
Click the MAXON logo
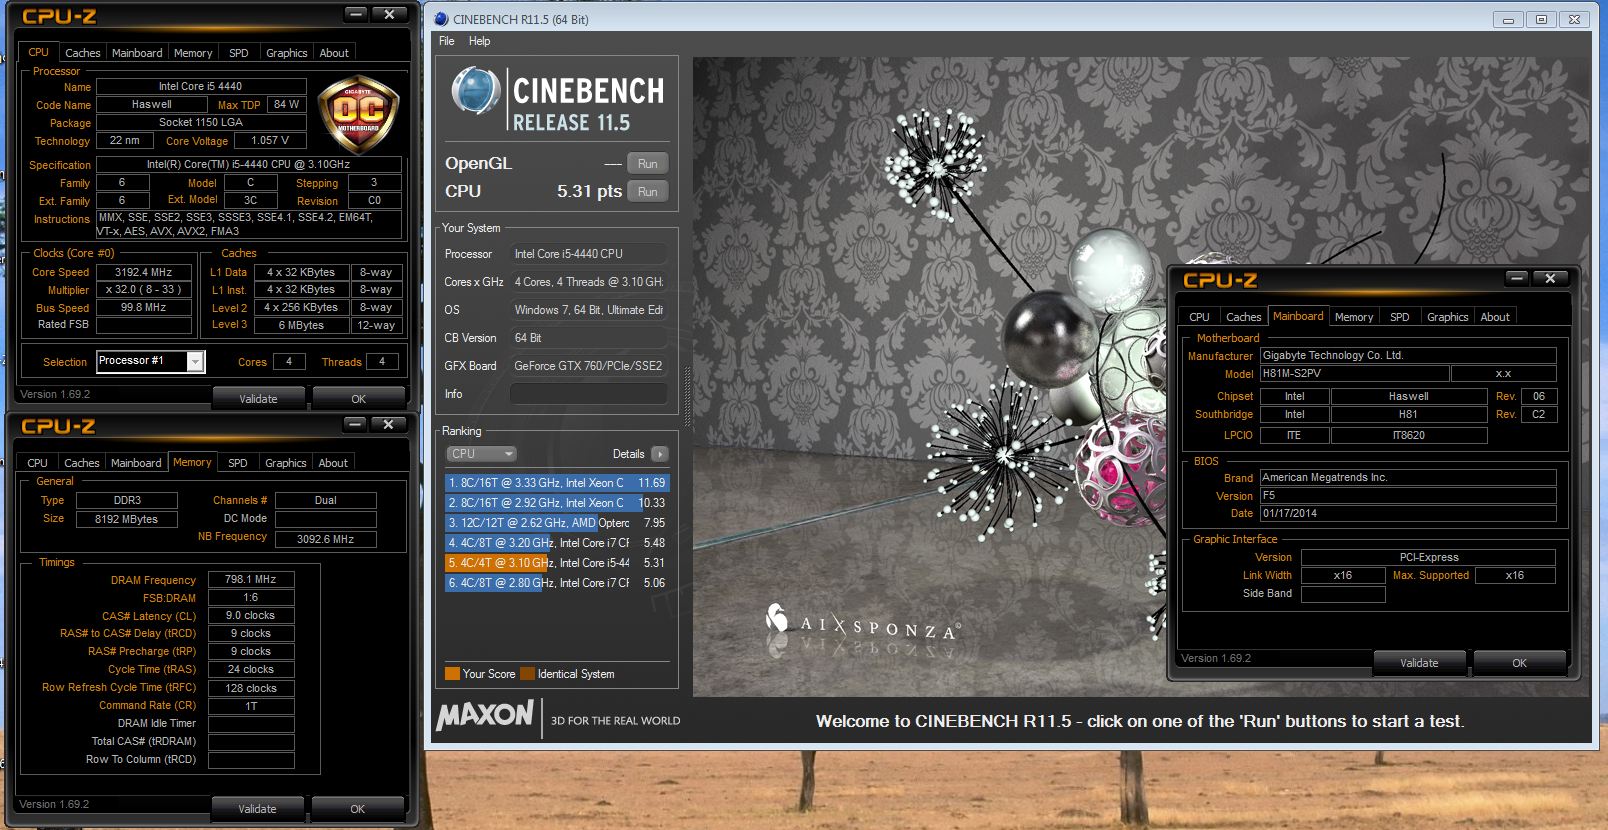[485, 715]
